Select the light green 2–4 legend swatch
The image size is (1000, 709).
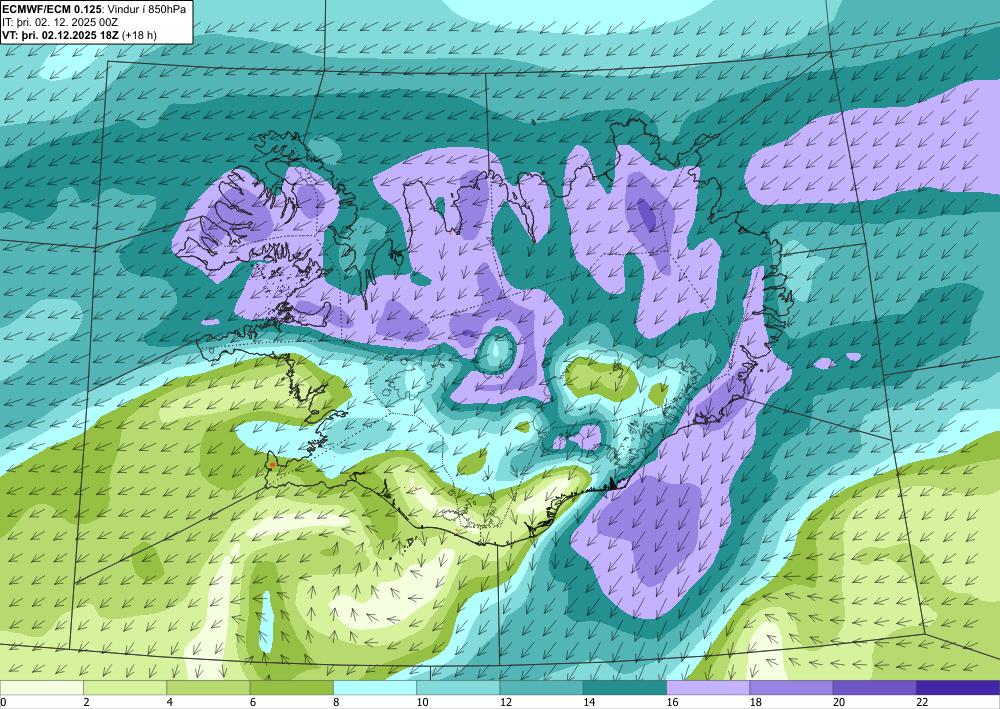pyautogui.click(x=125, y=687)
